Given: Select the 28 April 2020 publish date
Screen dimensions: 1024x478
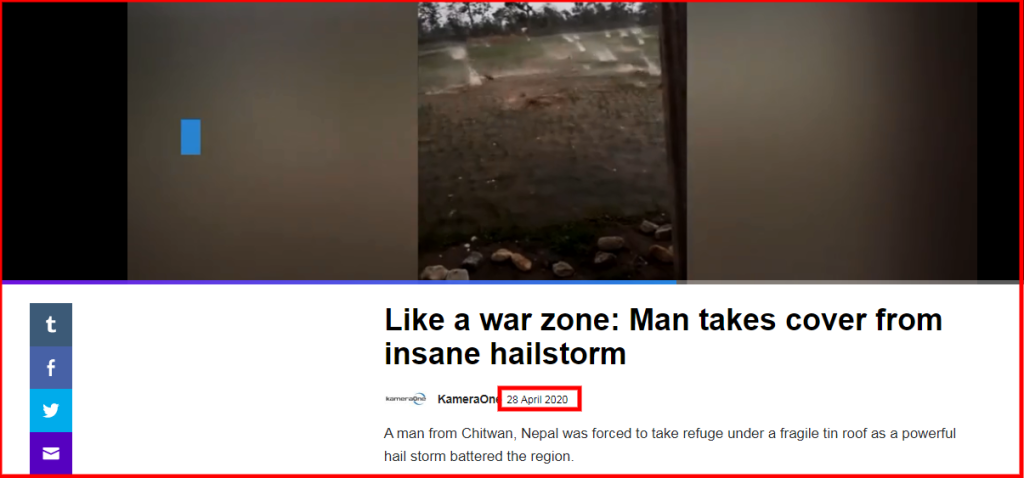Looking at the screenshot, I should click(537, 399).
